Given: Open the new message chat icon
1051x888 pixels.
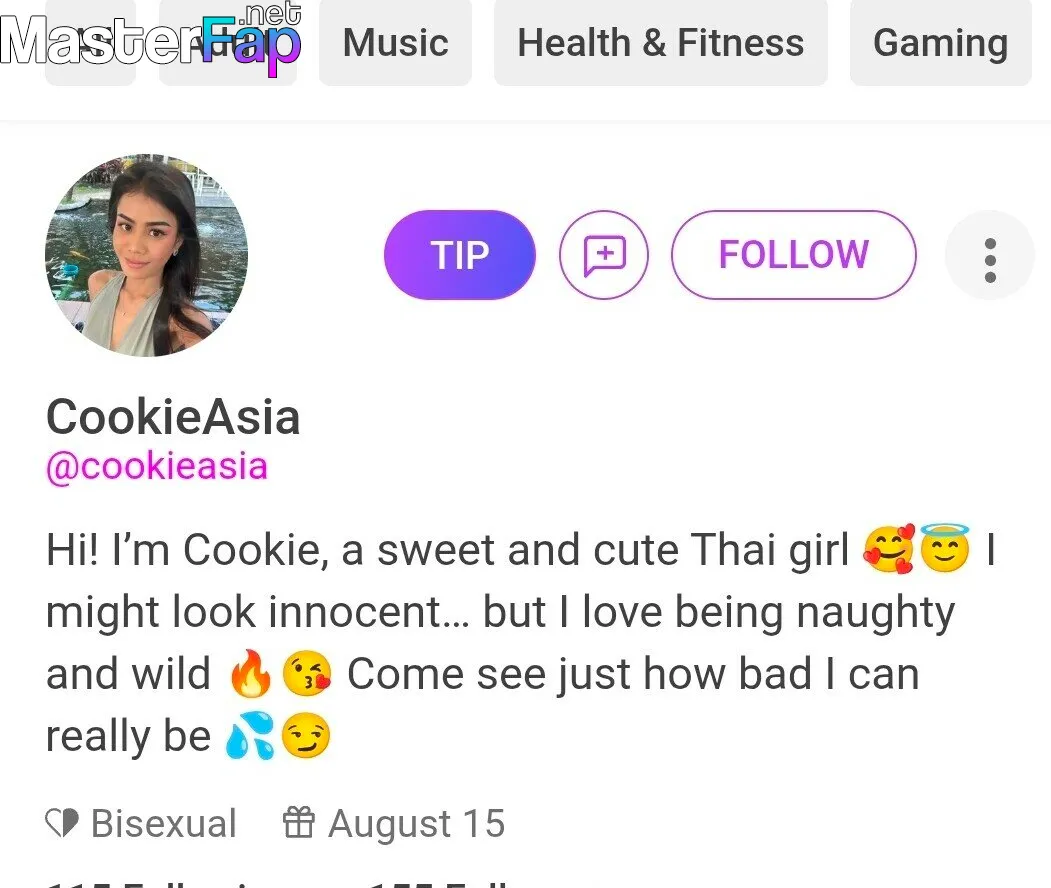Looking at the screenshot, I should pos(604,255).
